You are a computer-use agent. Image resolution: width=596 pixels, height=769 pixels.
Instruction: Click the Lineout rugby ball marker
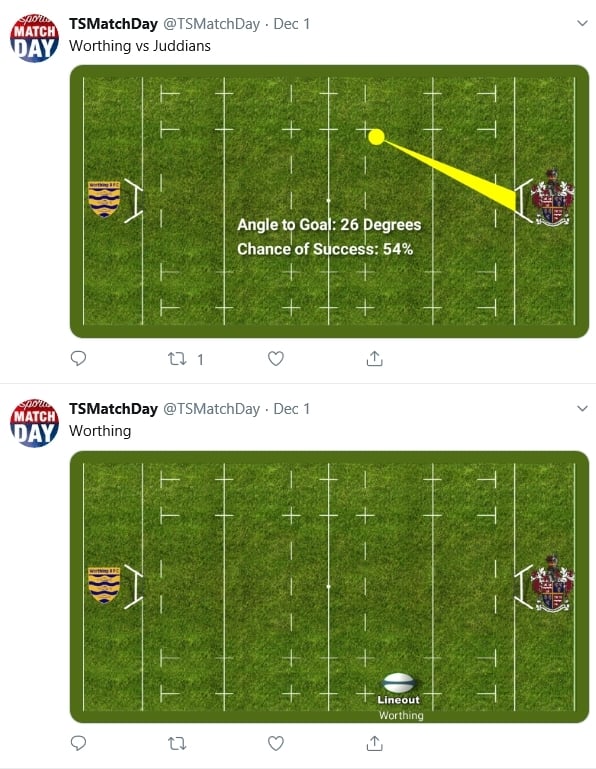[398, 682]
